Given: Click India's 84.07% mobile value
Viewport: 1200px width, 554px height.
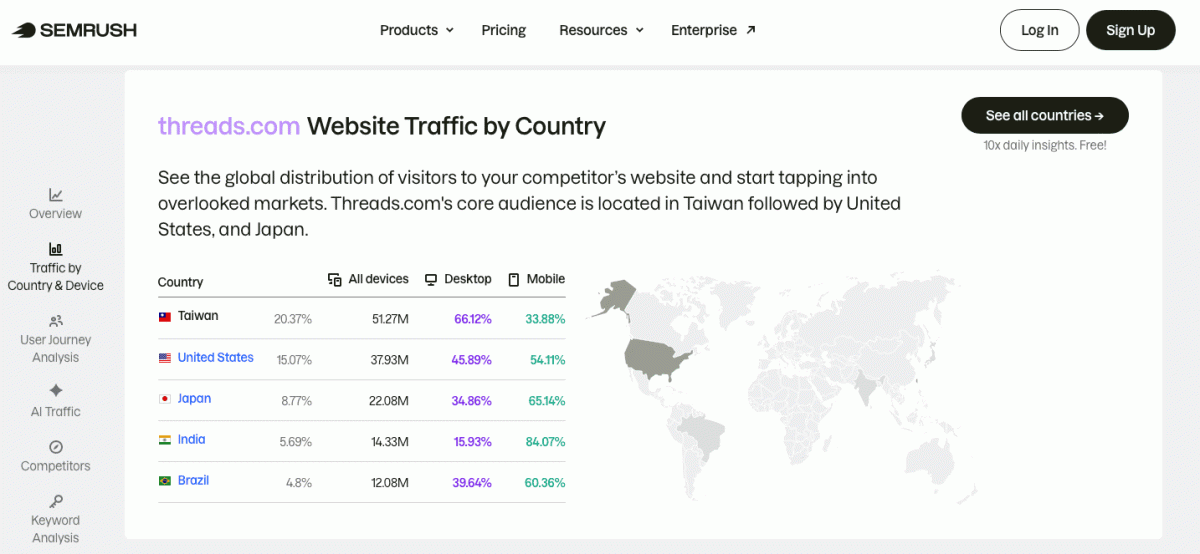Looking at the screenshot, I should click(545, 442).
